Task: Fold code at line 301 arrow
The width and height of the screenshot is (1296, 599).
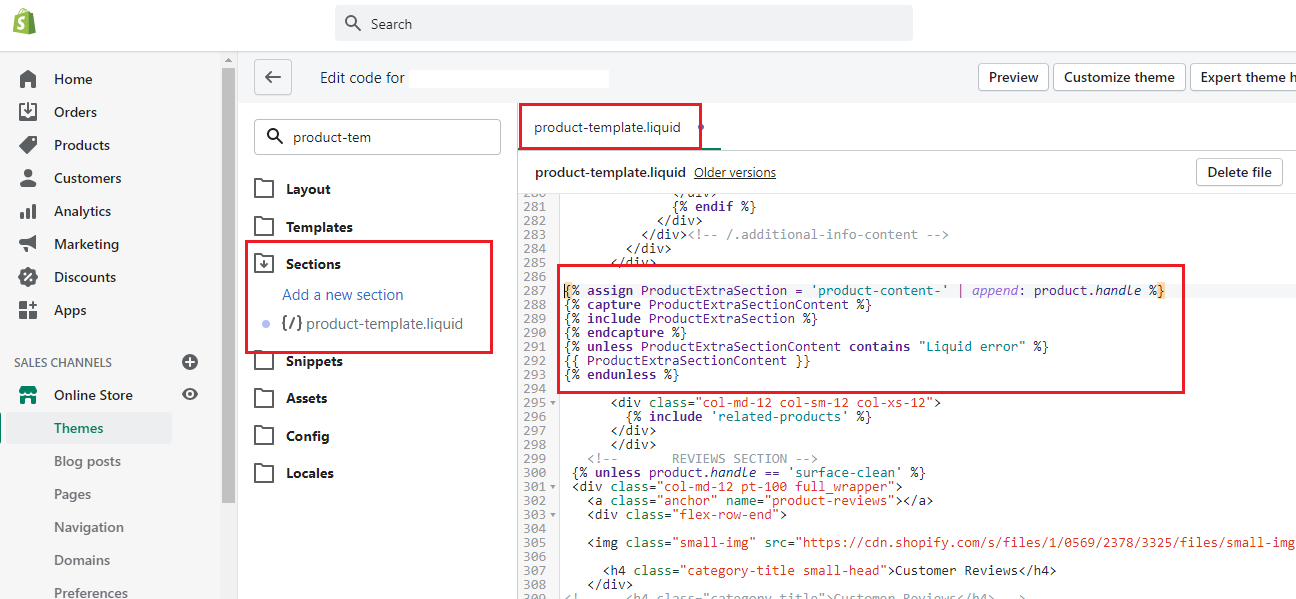Action: click(x=554, y=487)
